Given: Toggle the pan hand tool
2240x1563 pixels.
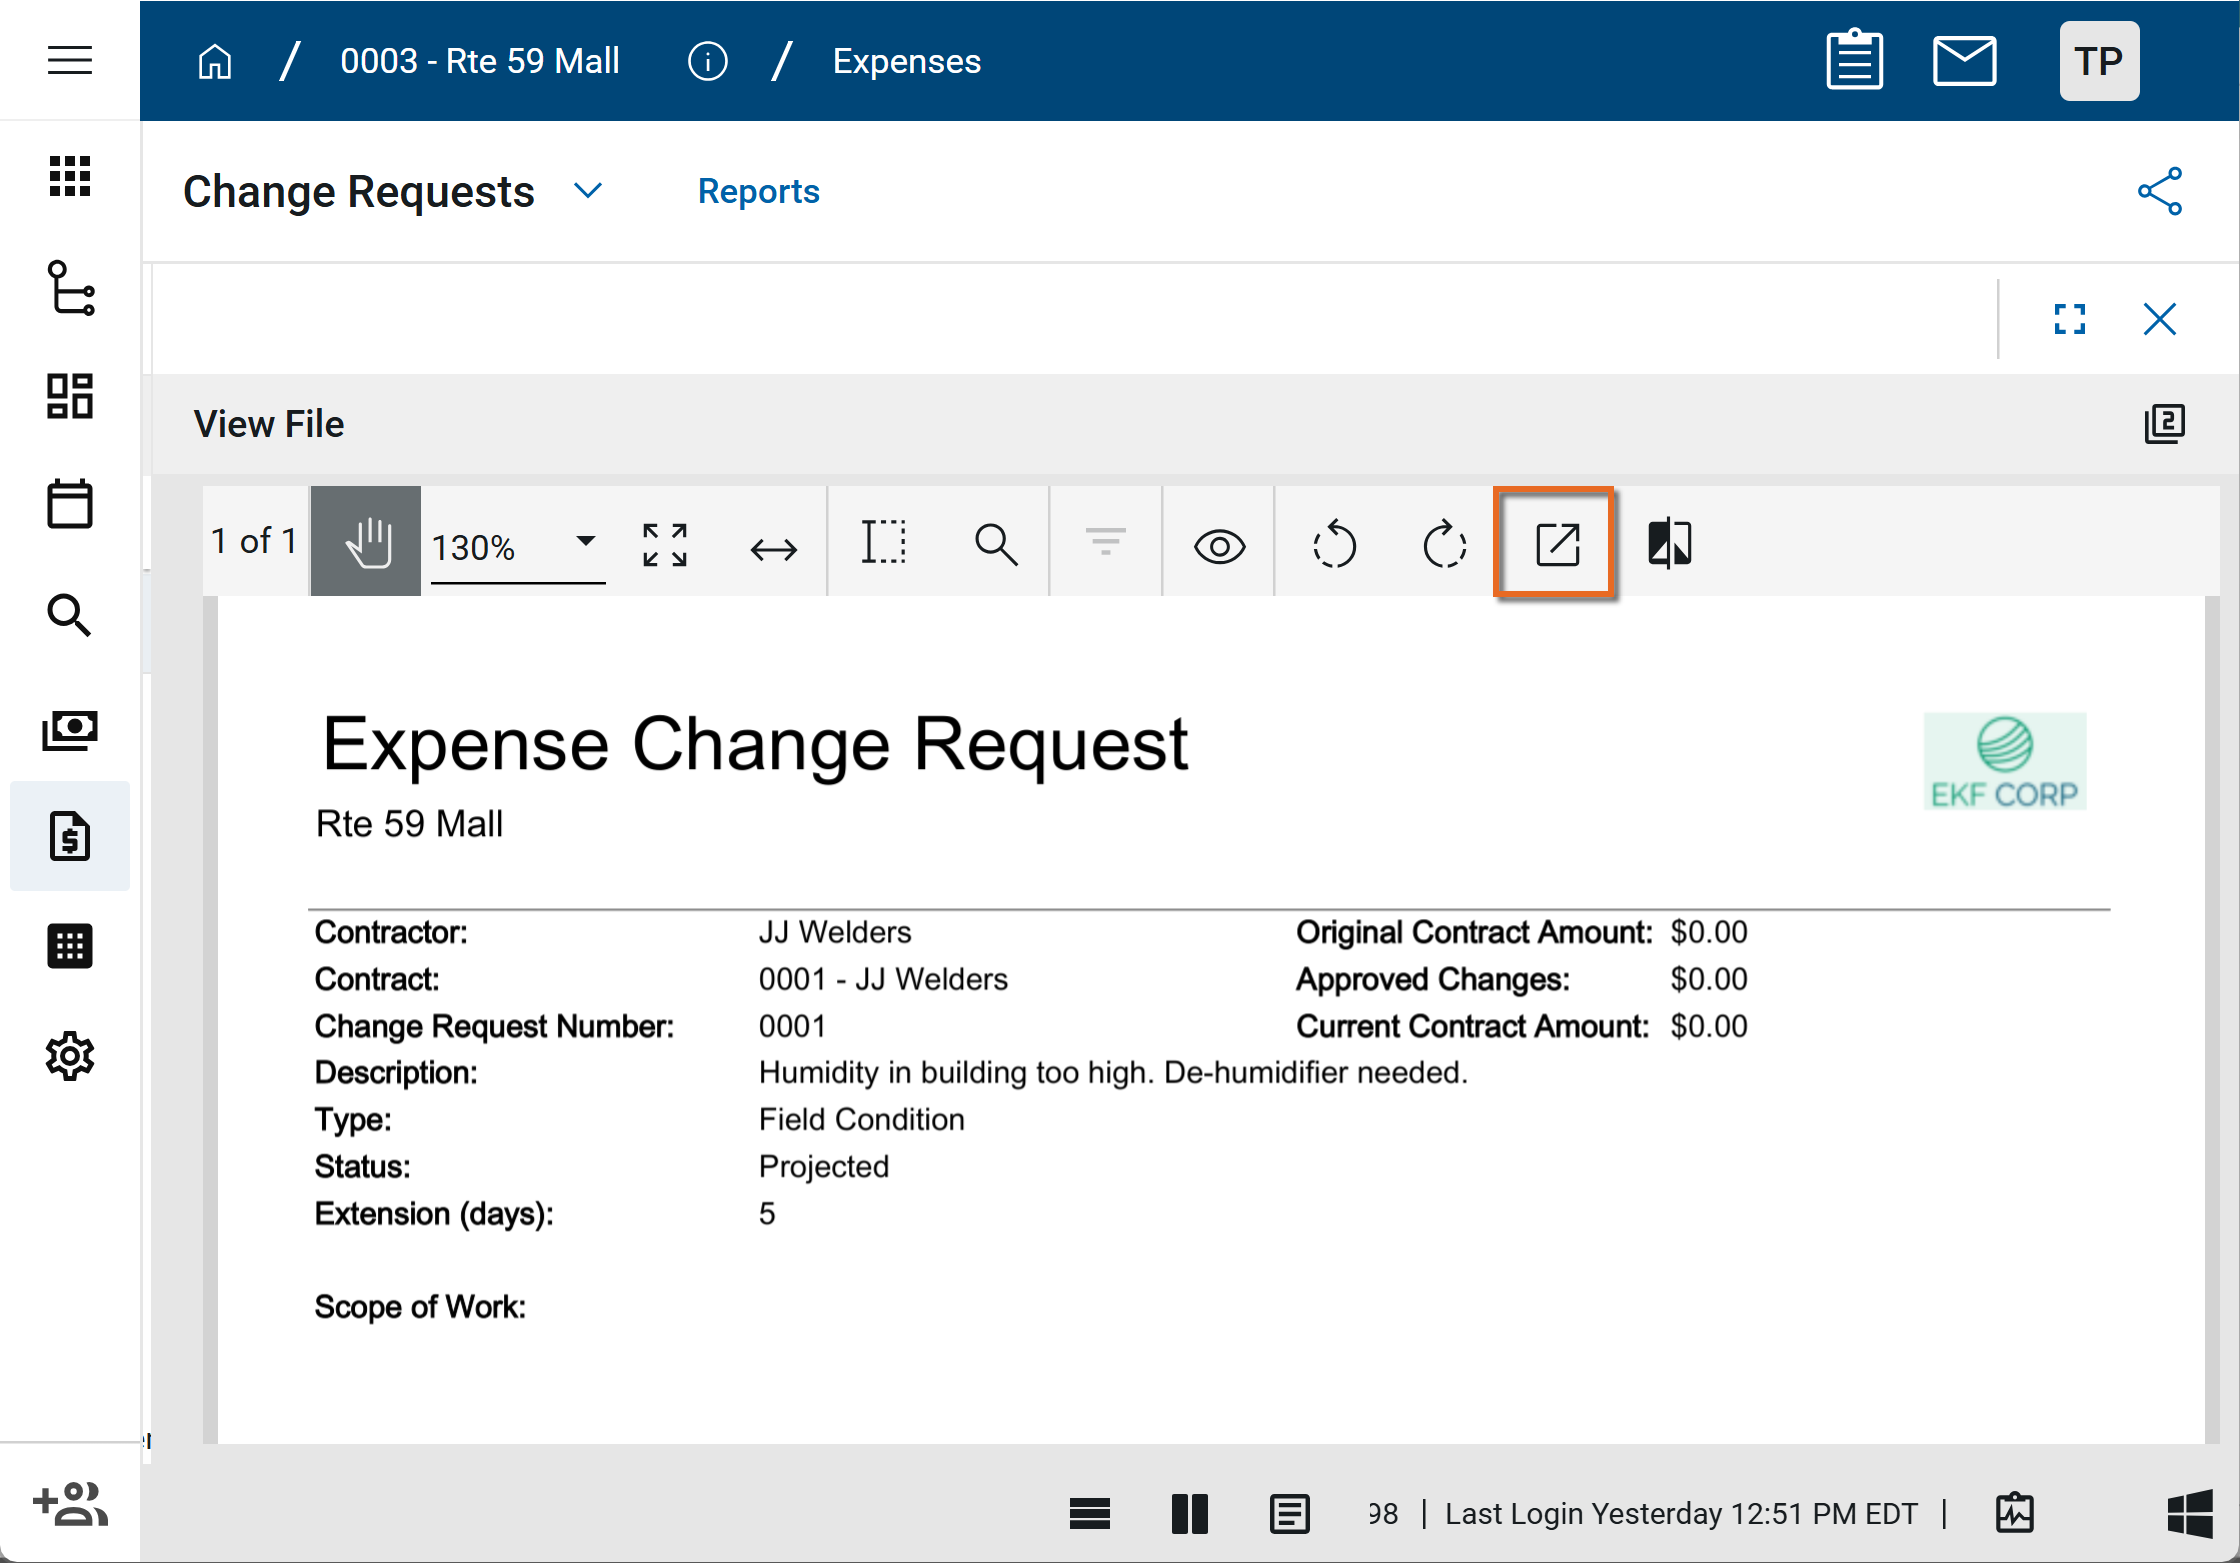Looking at the screenshot, I should click(x=366, y=543).
